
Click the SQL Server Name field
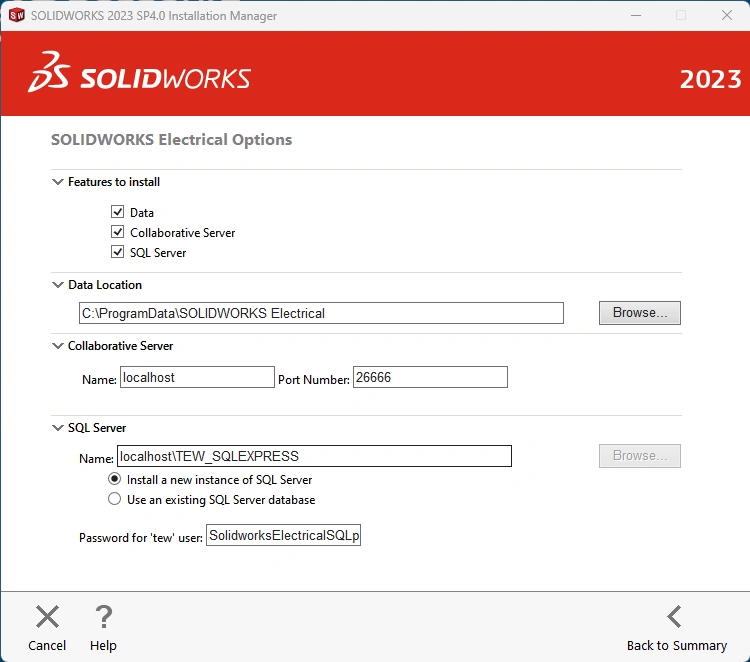point(314,456)
